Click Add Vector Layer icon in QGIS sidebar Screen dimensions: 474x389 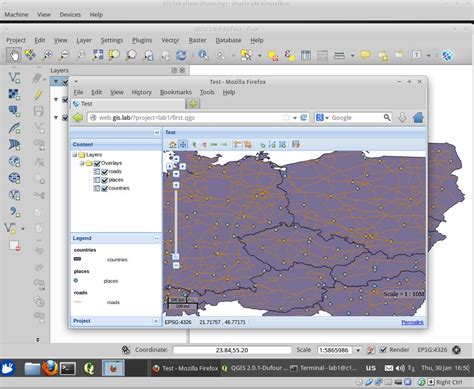14,78
